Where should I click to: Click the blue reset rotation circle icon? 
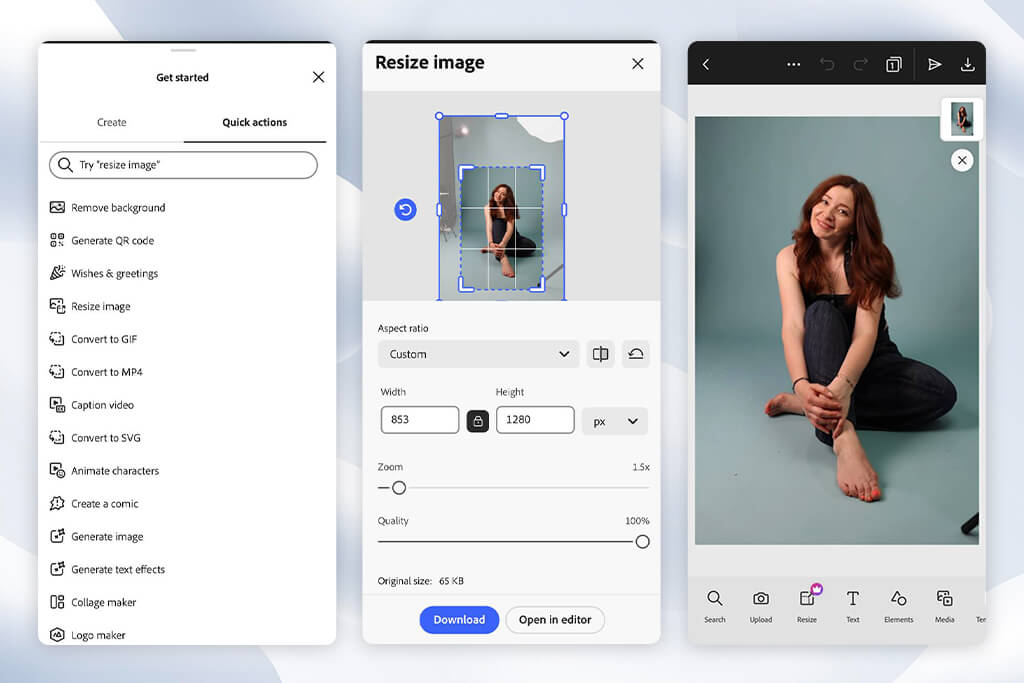pos(405,210)
